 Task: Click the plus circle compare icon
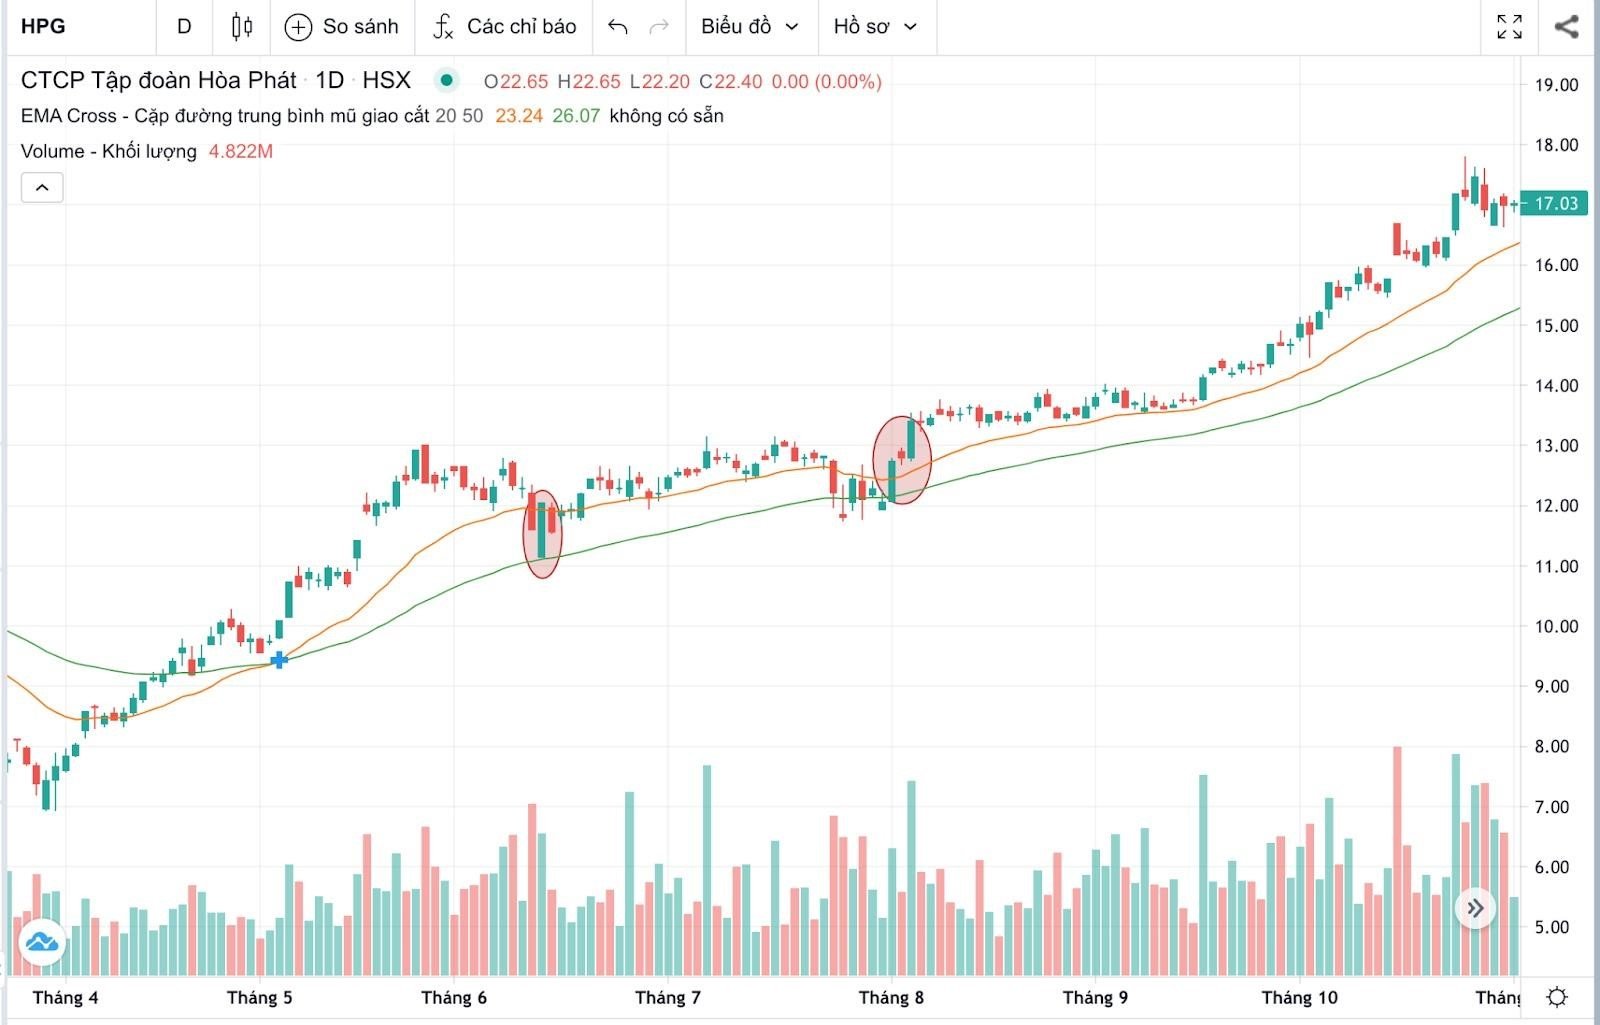298,27
